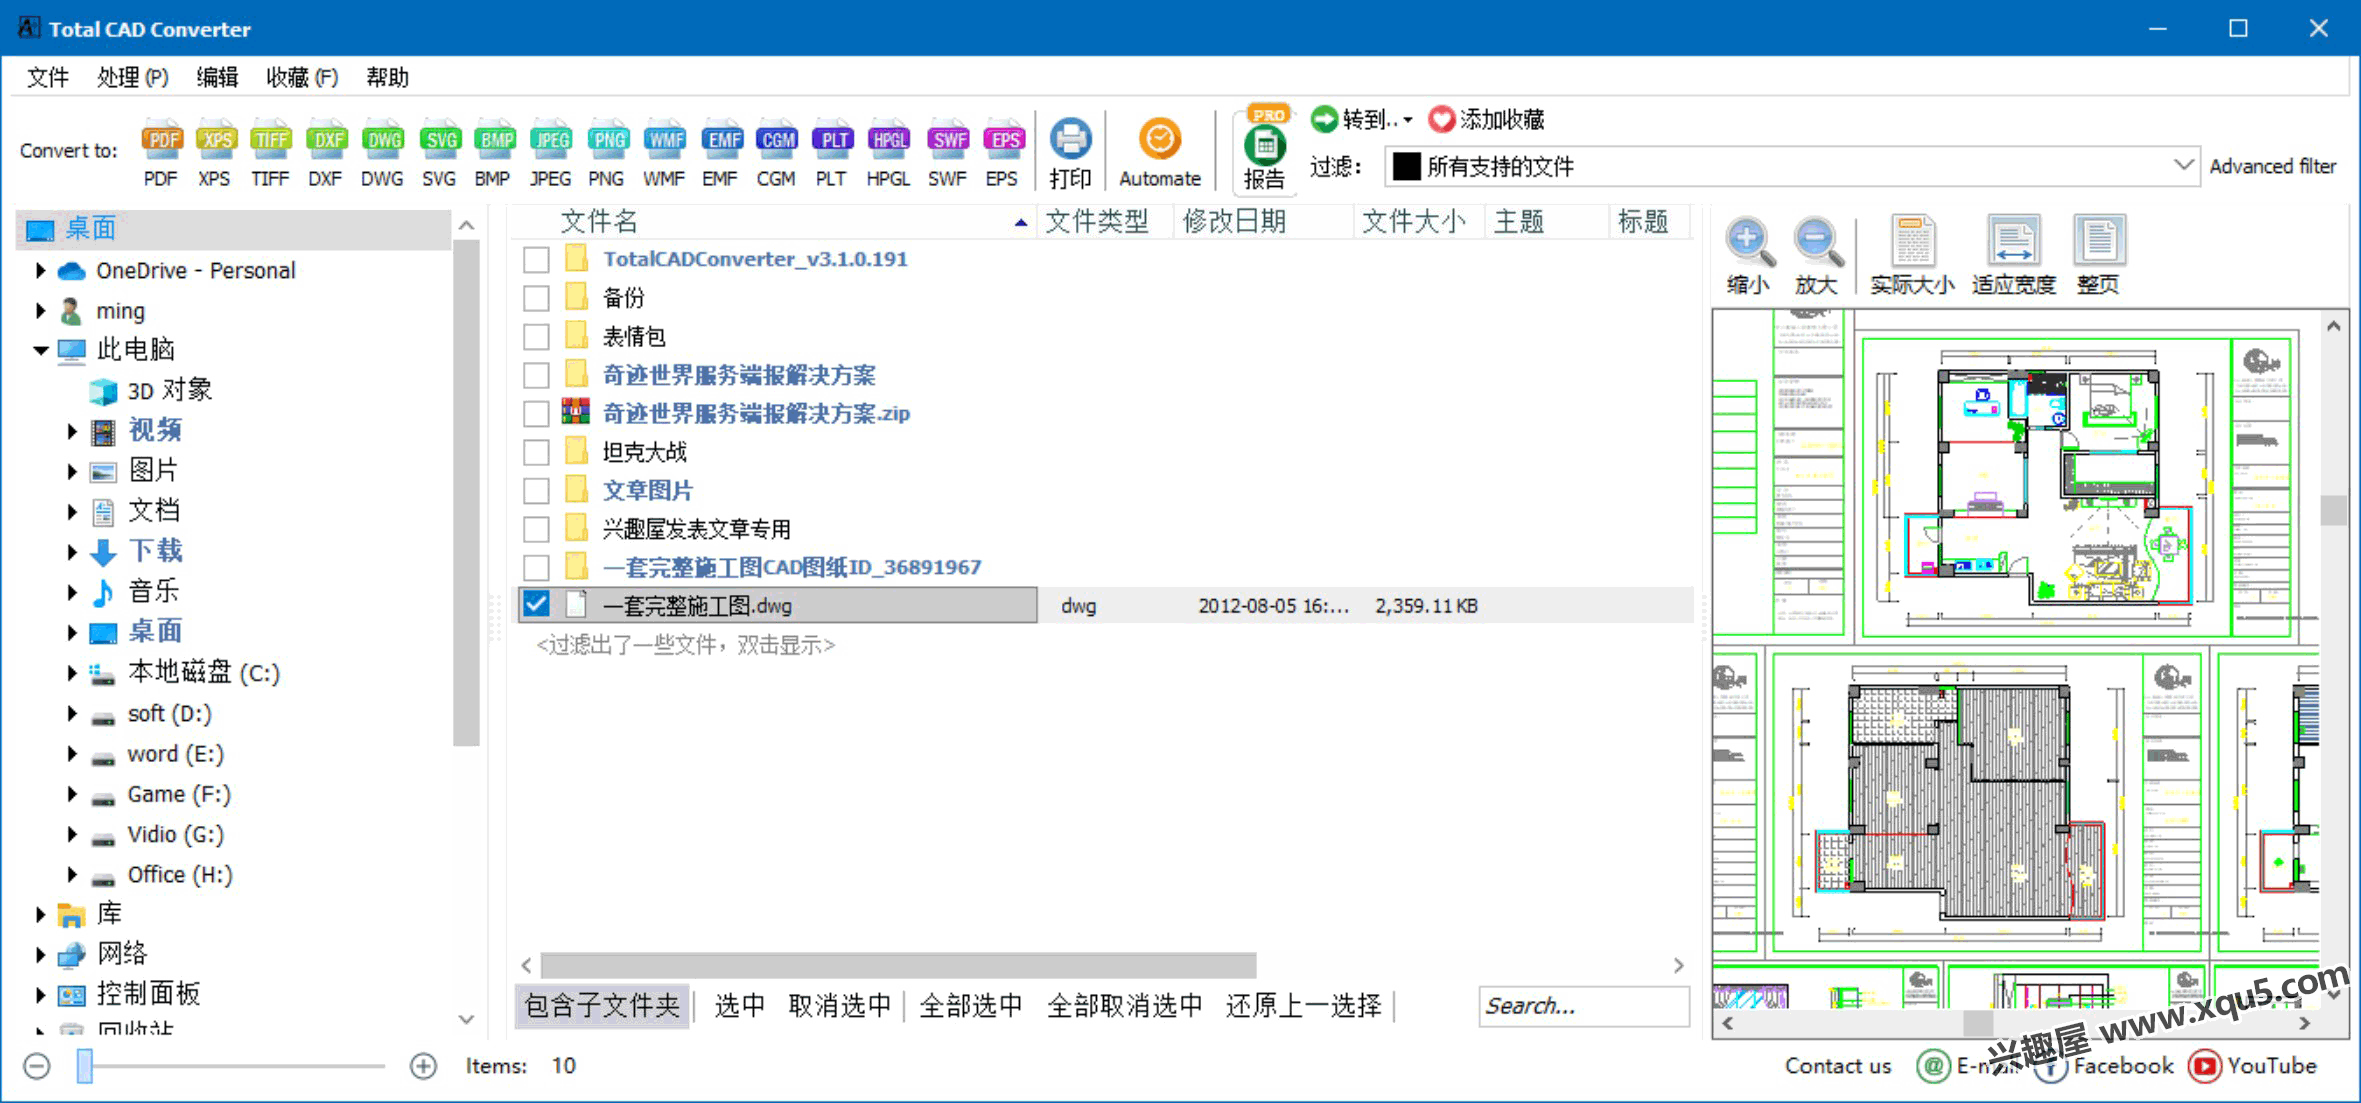Image resolution: width=2361 pixels, height=1103 pixels.
Task: Tick the checkbox for 备份 folder
Action: 536,297
